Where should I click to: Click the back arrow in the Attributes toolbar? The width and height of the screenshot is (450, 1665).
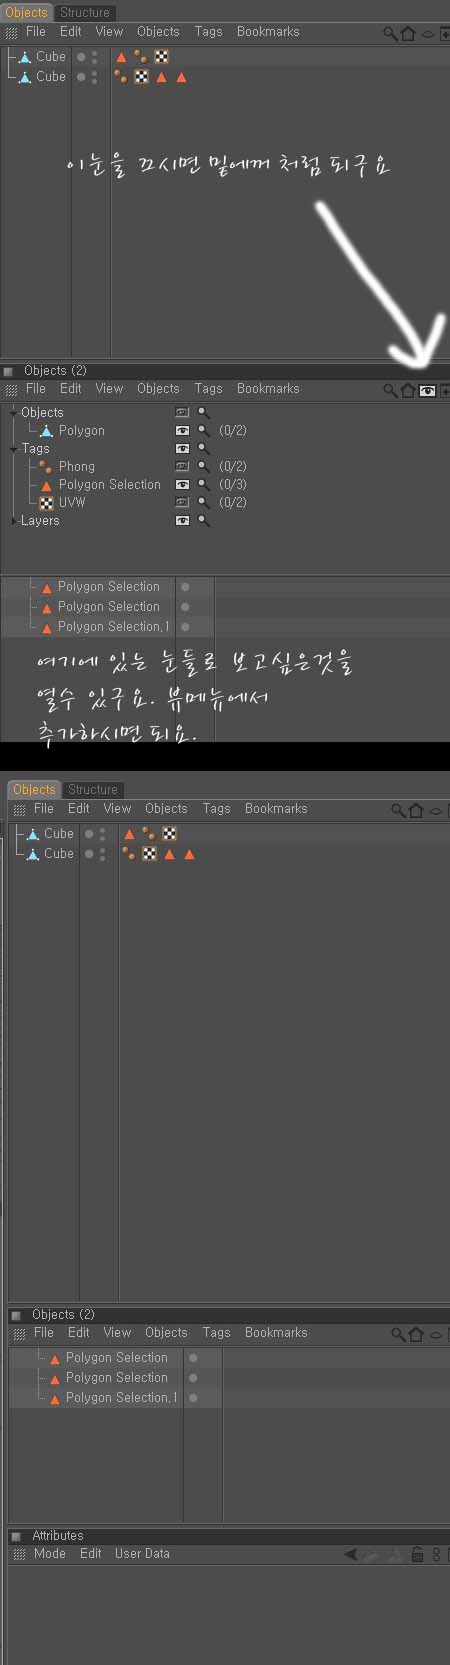click(351, 1554)
